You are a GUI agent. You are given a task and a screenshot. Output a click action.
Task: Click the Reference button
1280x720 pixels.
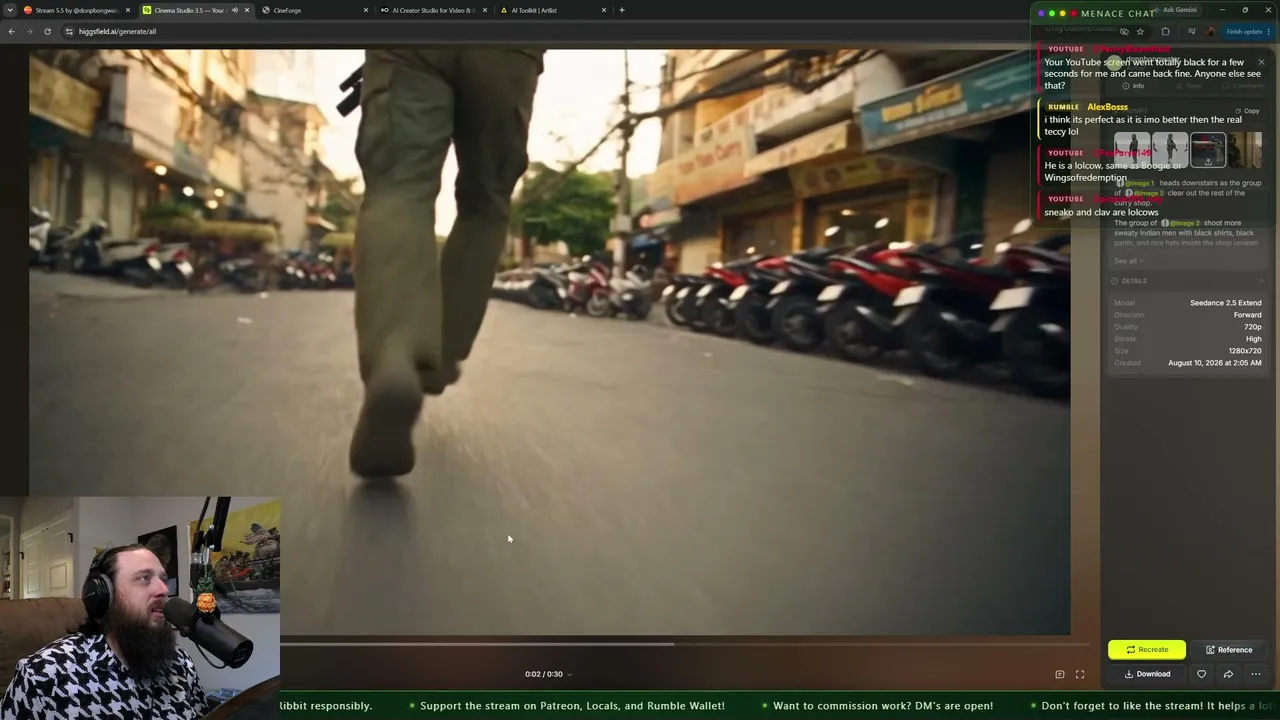tap(1229, 650)
